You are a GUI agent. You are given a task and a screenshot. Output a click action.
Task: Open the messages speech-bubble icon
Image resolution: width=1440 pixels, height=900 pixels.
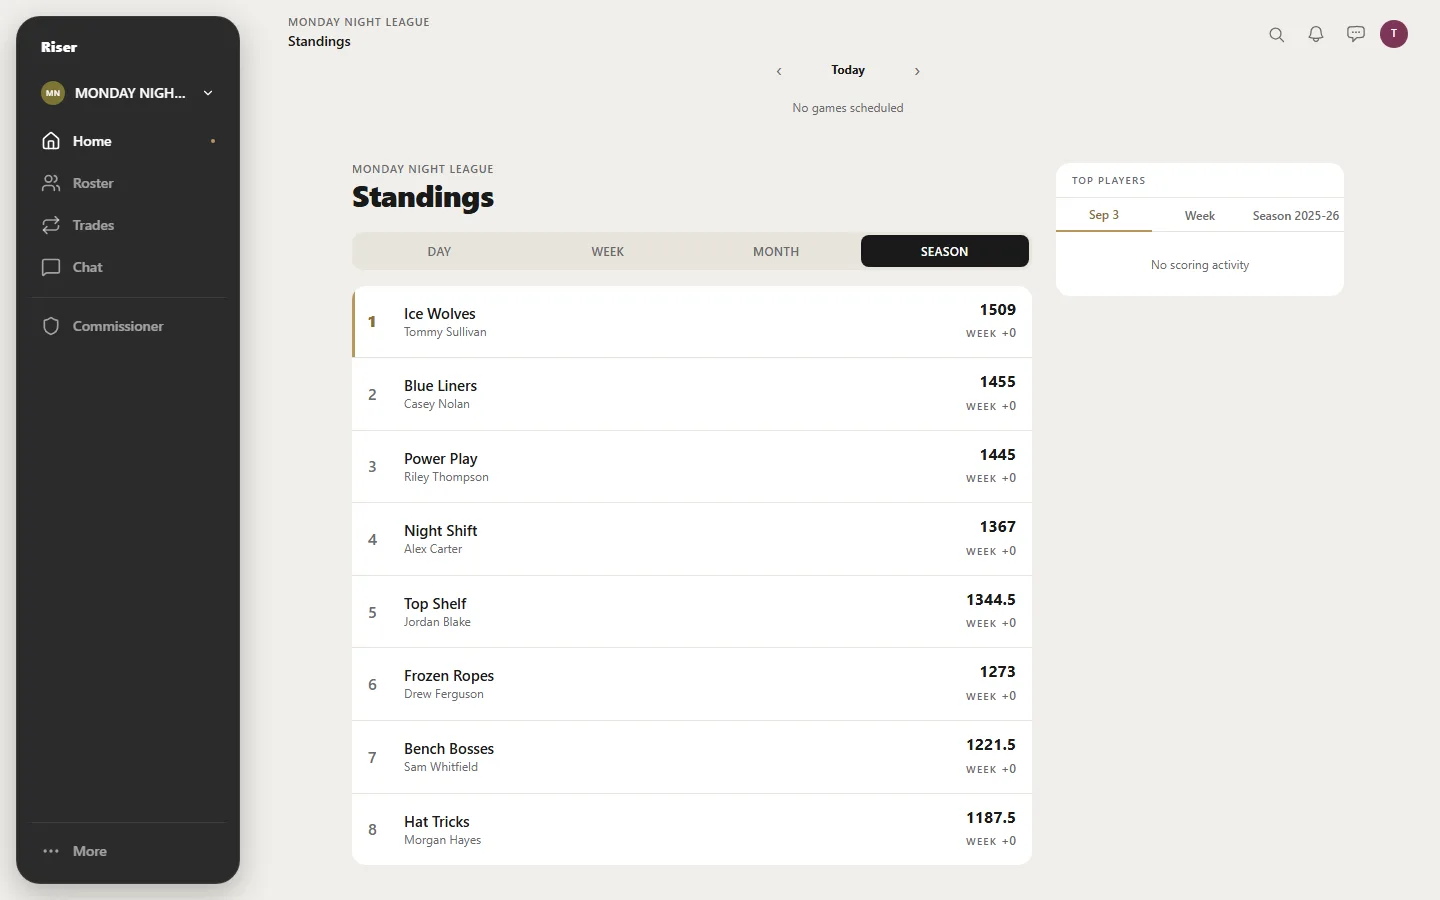1356,34
